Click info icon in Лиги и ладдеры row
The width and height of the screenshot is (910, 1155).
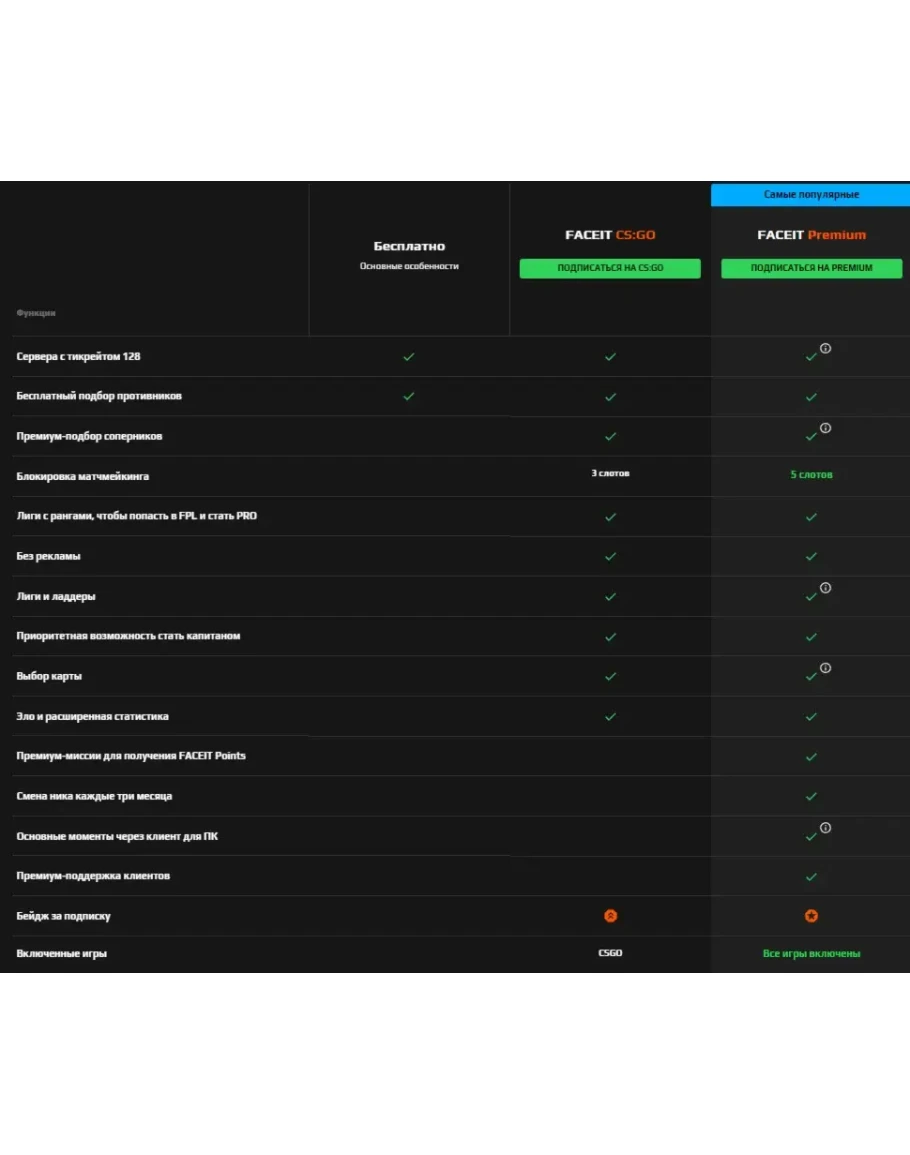click(x=826, y=588)
